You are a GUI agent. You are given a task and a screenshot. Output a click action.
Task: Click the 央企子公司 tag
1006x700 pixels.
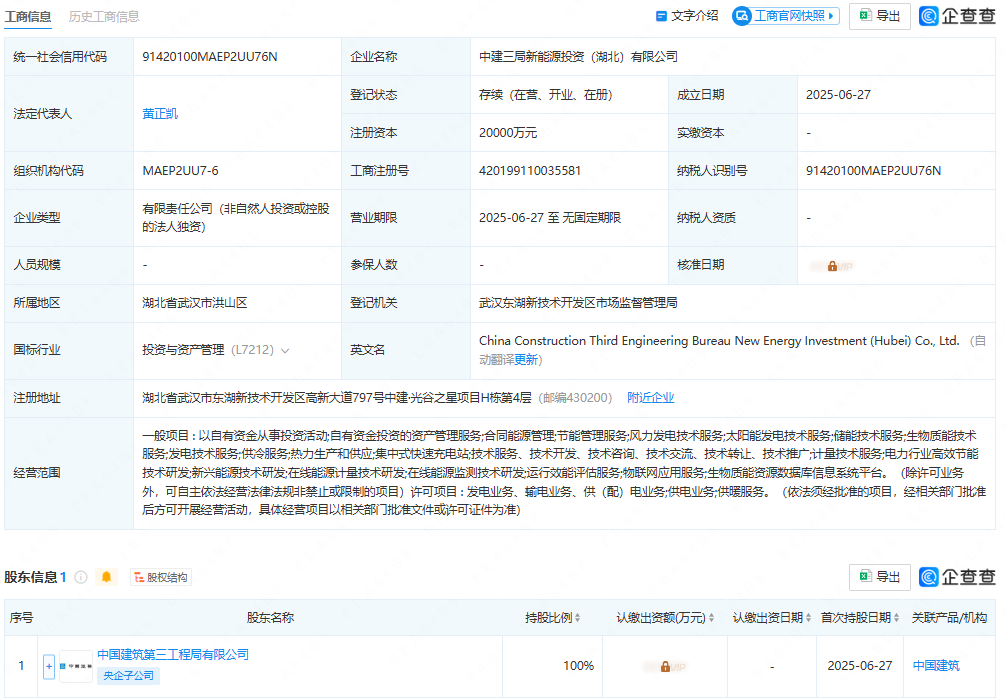click(x=128, y=676)
